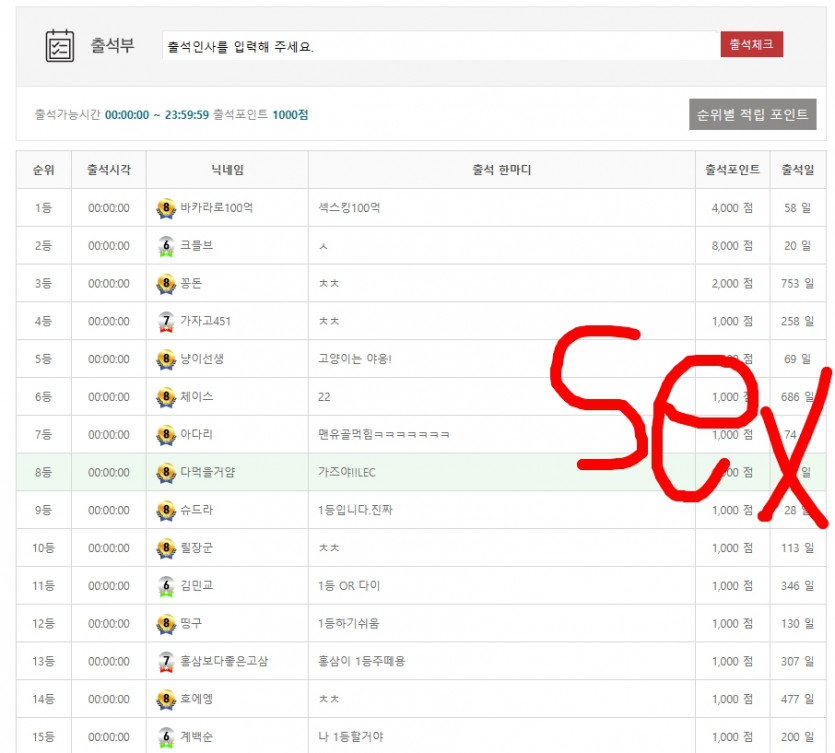835x753 pixels.
Task: Click level badge next to 홍삼보다좋은고삼
Action: pyautogui.click(x=167, y=661)
